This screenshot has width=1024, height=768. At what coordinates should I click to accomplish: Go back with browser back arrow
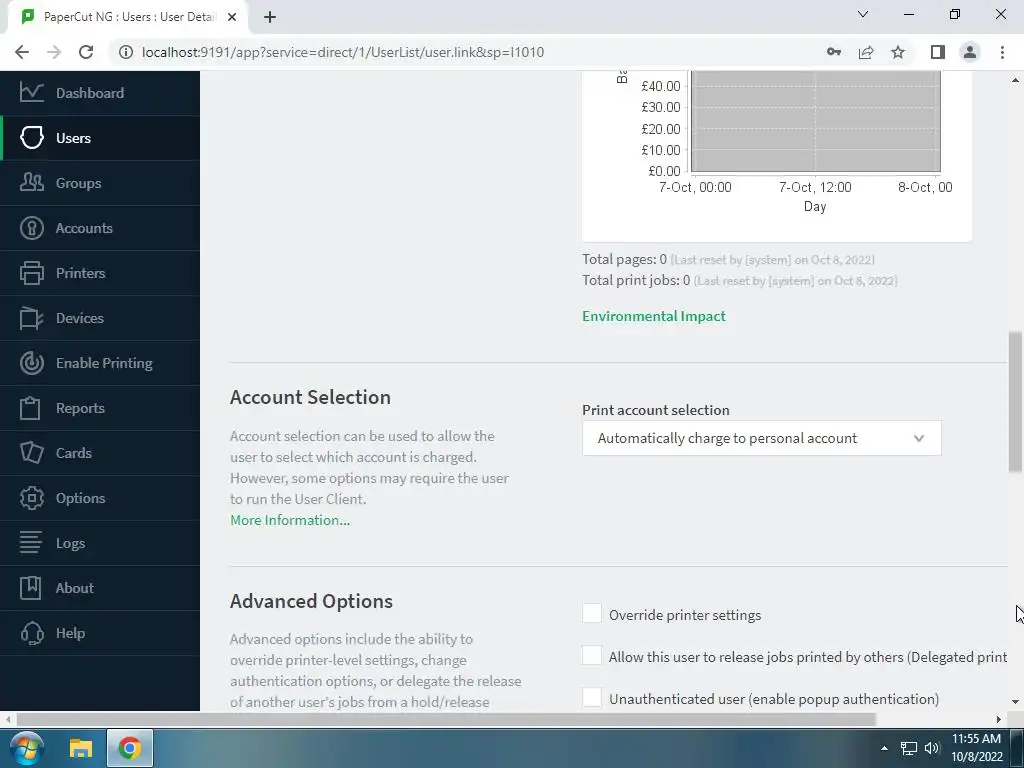click(22, 52)
